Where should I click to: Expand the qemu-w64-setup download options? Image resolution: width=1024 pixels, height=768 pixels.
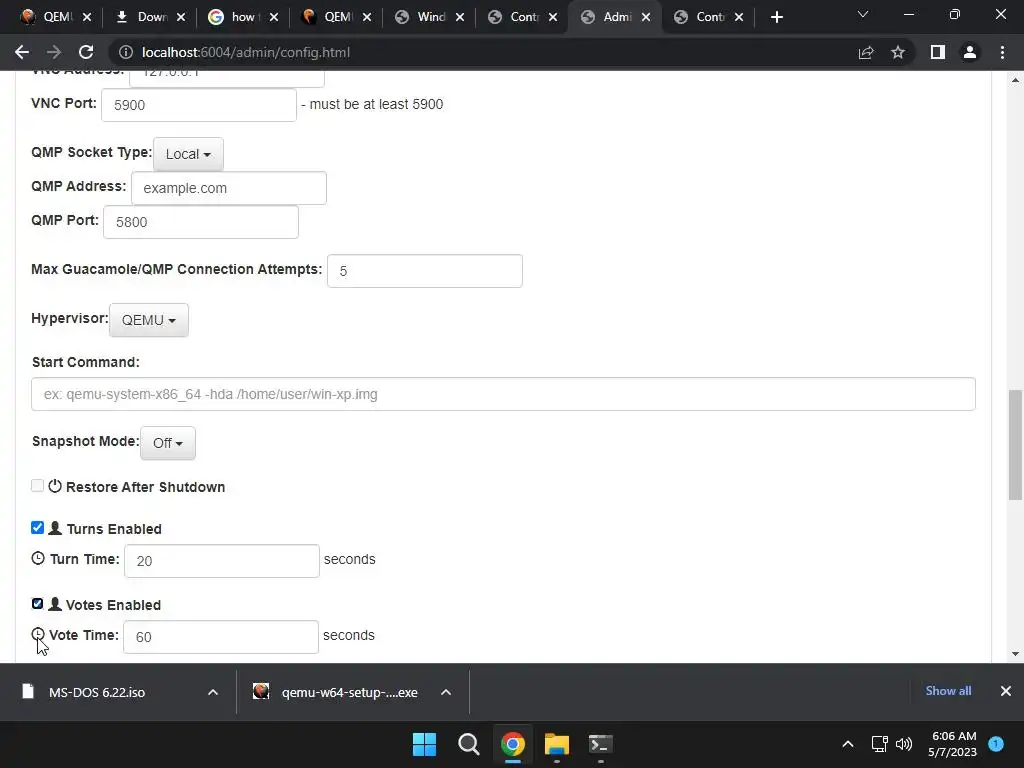click(446, 692)
